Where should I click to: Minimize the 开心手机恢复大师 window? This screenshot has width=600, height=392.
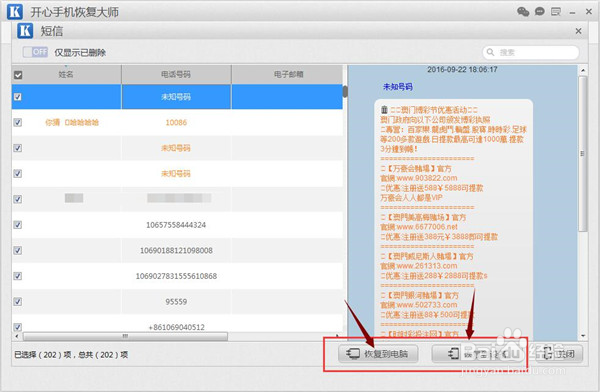[572, 13]
